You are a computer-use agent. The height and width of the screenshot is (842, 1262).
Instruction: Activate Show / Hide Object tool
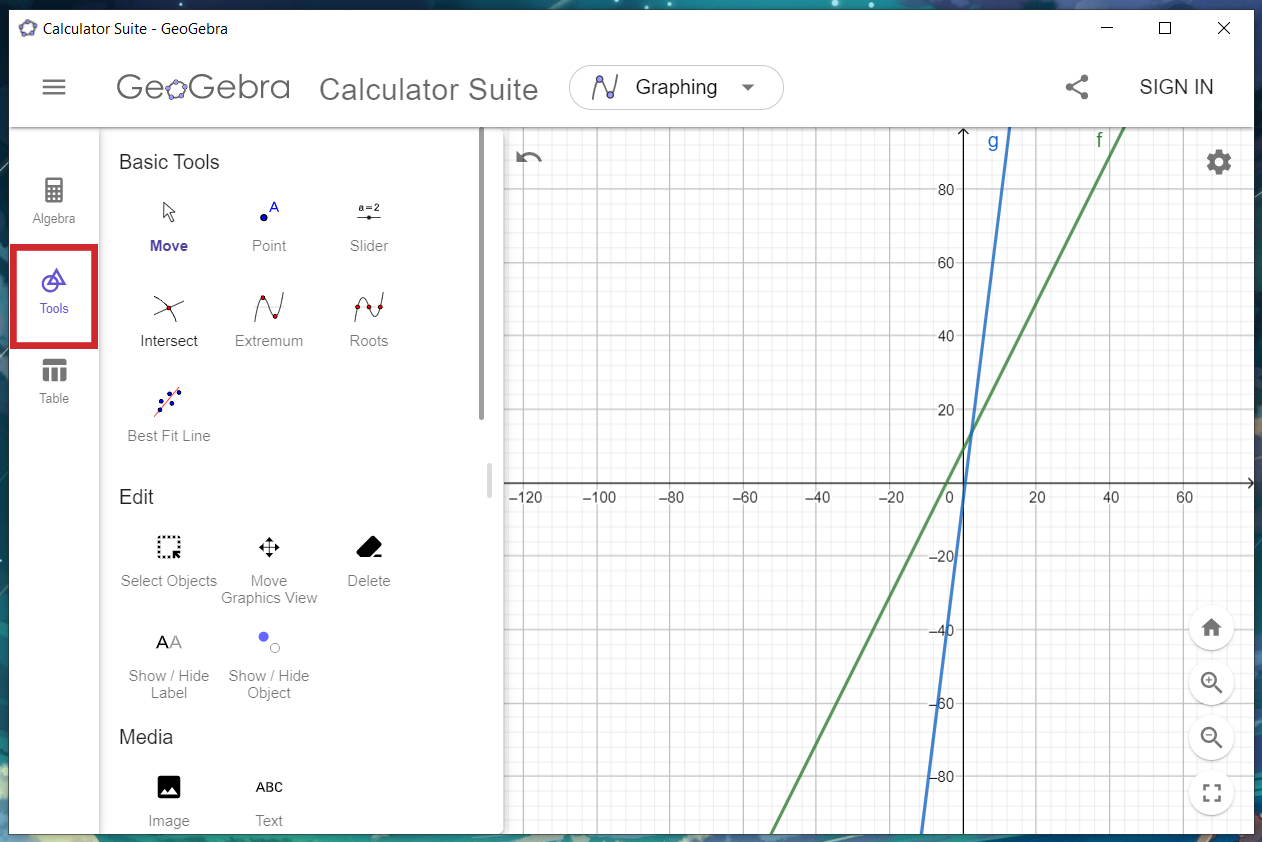pos(269,665)
